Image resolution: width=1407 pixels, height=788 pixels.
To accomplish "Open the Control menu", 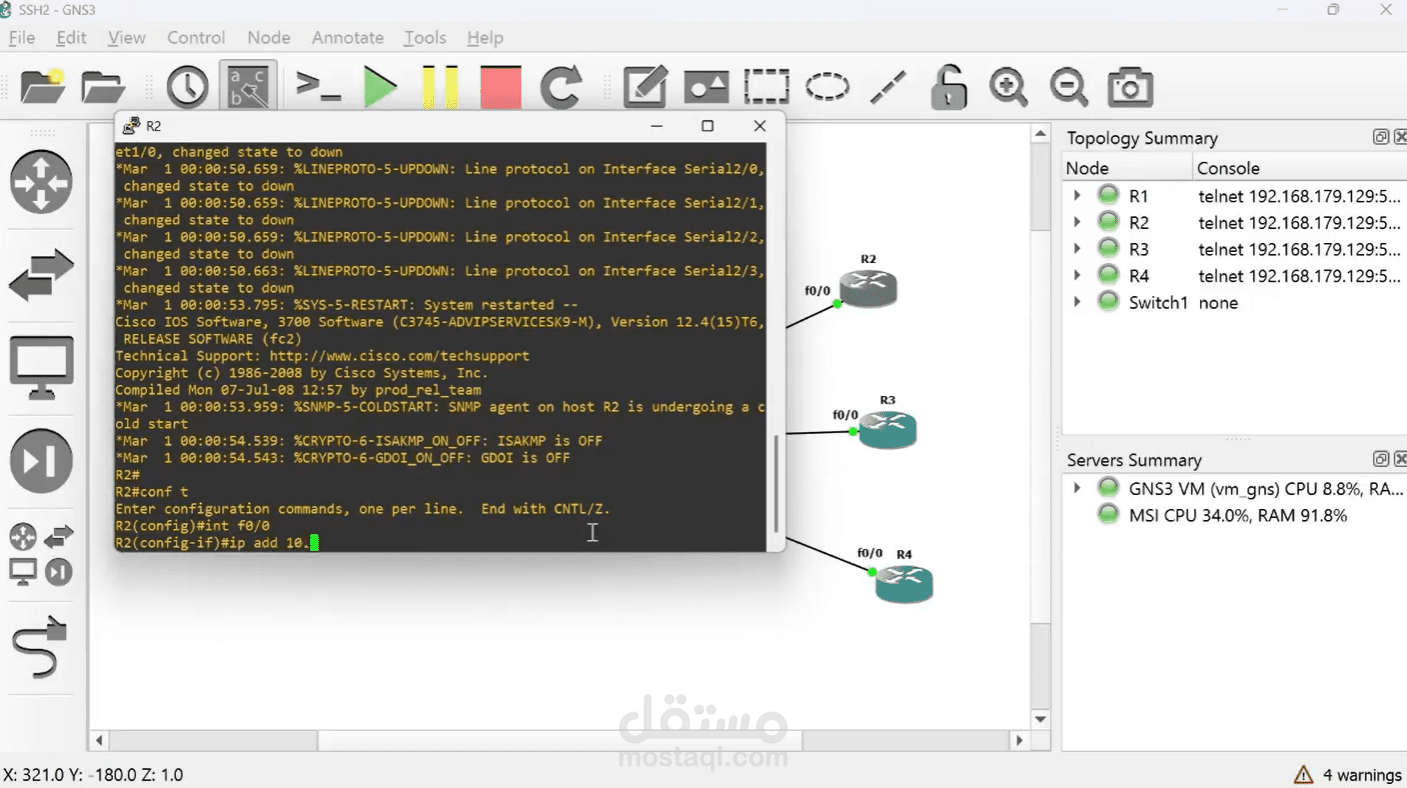I will click(x=196, y=37).
